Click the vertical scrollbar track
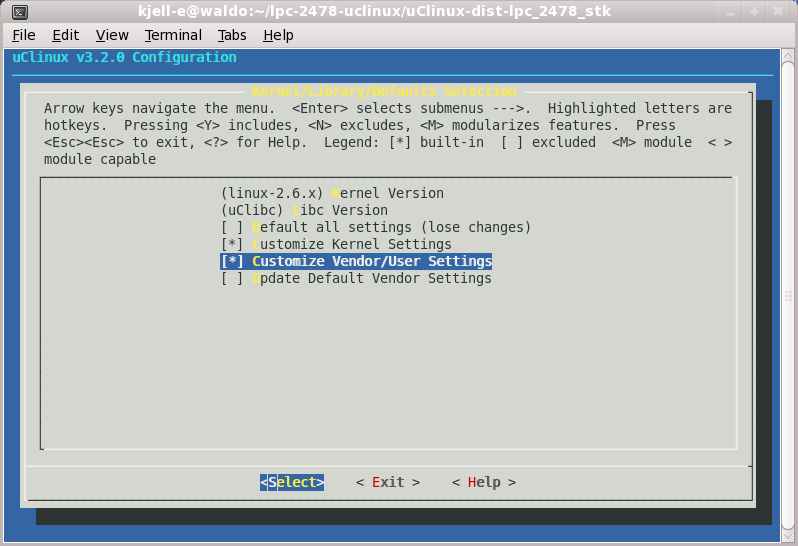Screen dimensions: 798x546 click(x=788, y=296)
